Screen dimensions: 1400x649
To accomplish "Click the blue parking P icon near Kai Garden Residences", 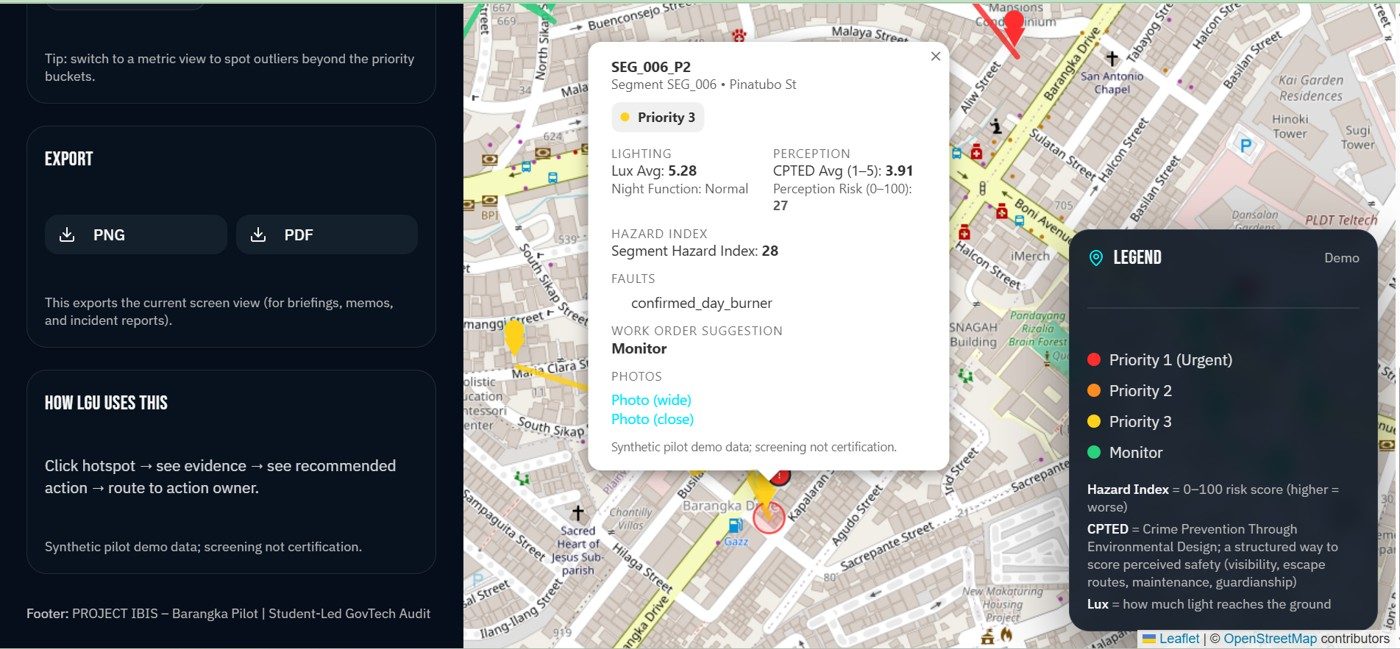I will tap(1245, 145).
